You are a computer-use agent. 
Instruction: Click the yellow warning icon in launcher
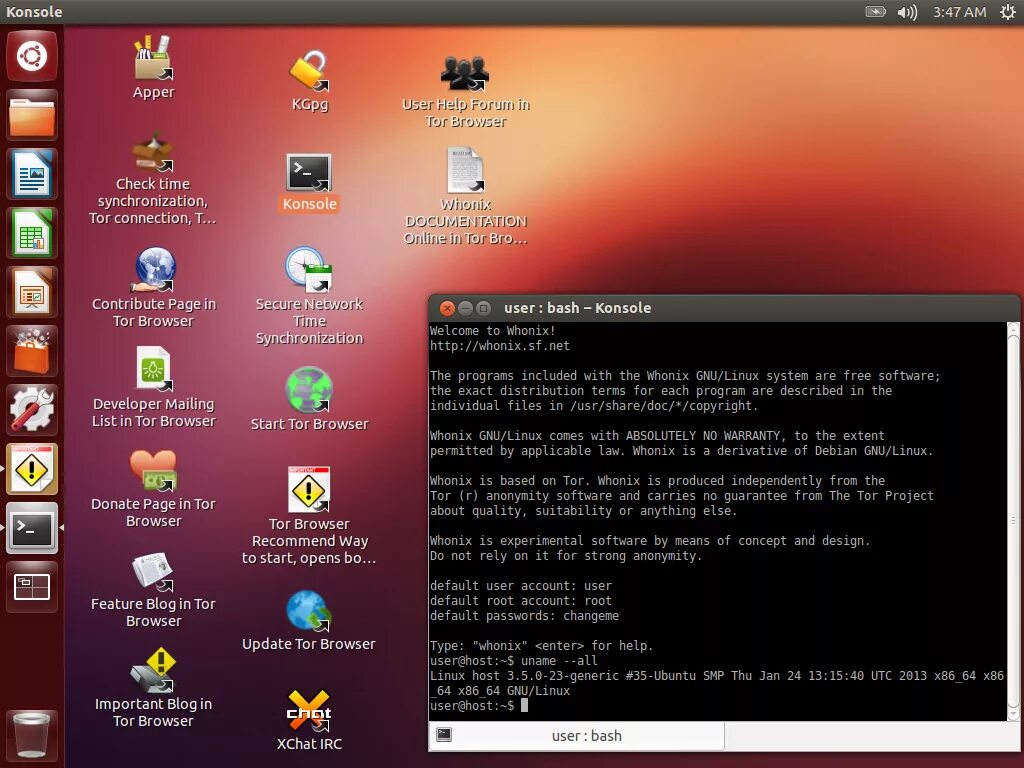click(x=32, y=469)
